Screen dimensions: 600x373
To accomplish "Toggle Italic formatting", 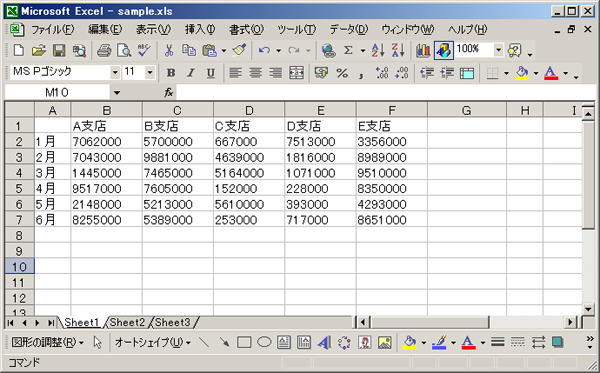I will [x=191, y=73].
